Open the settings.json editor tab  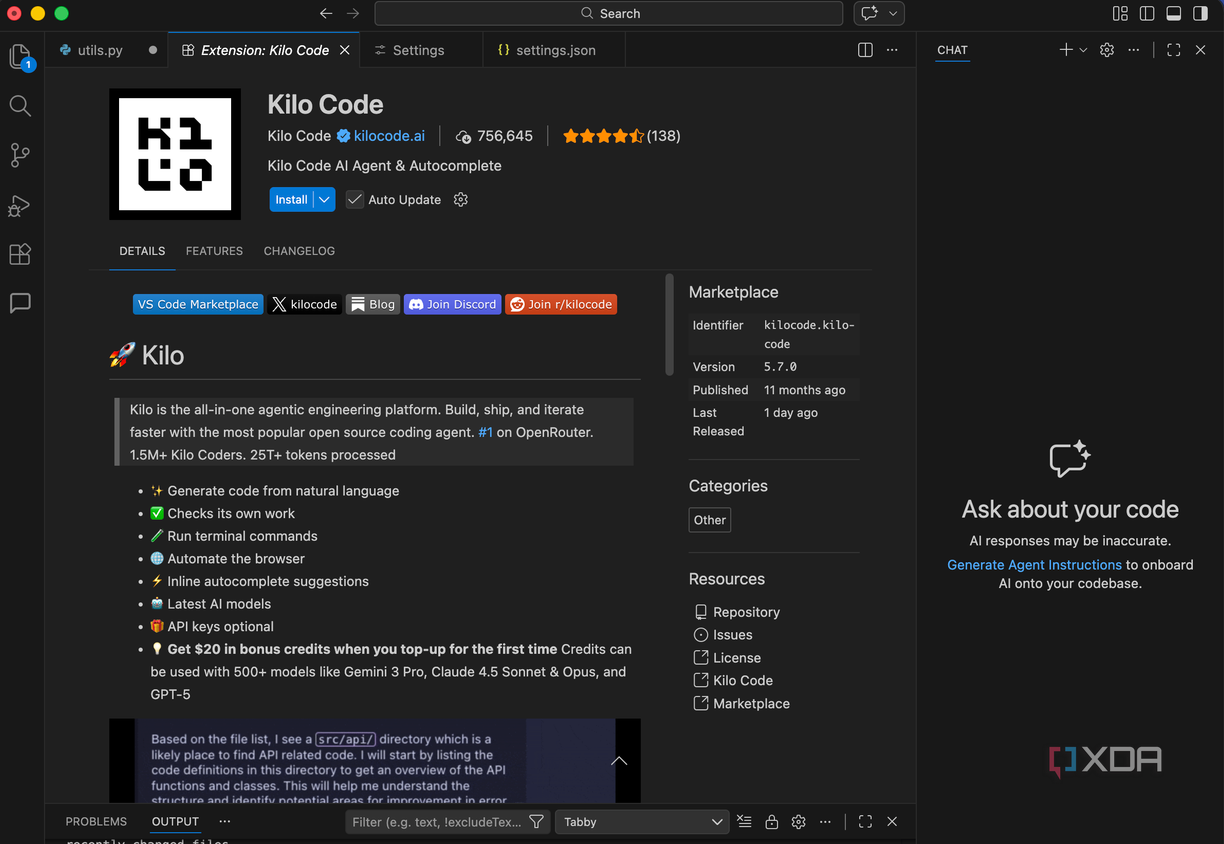[555, 50]
